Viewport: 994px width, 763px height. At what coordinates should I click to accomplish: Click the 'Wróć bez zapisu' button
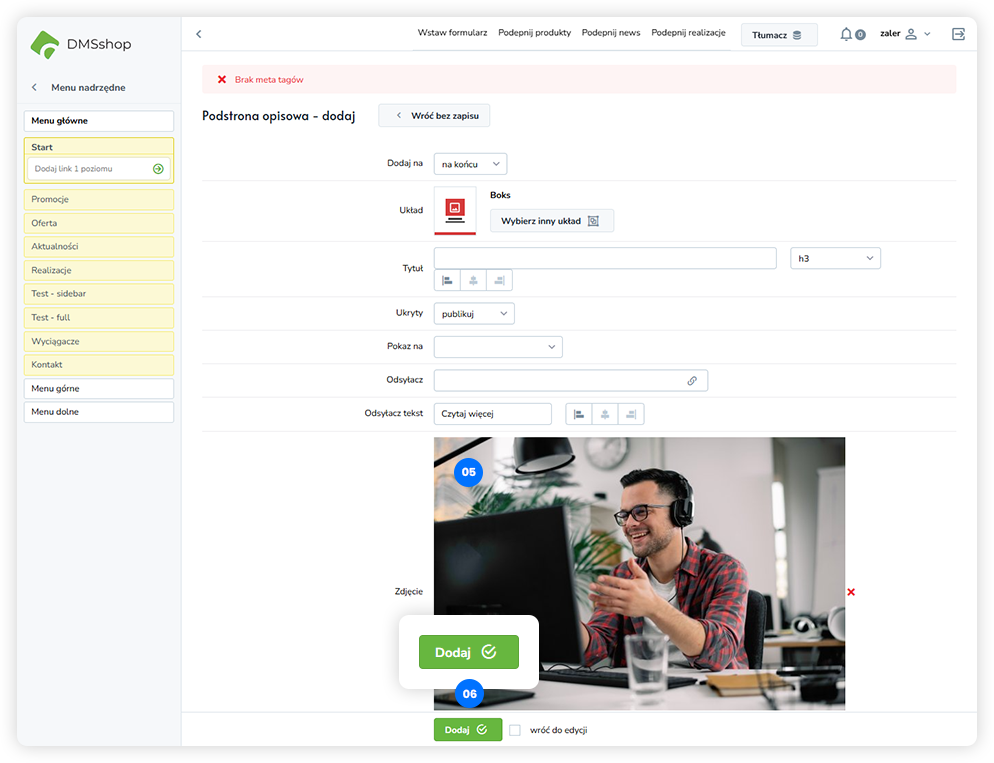click(x=434, y=116)
